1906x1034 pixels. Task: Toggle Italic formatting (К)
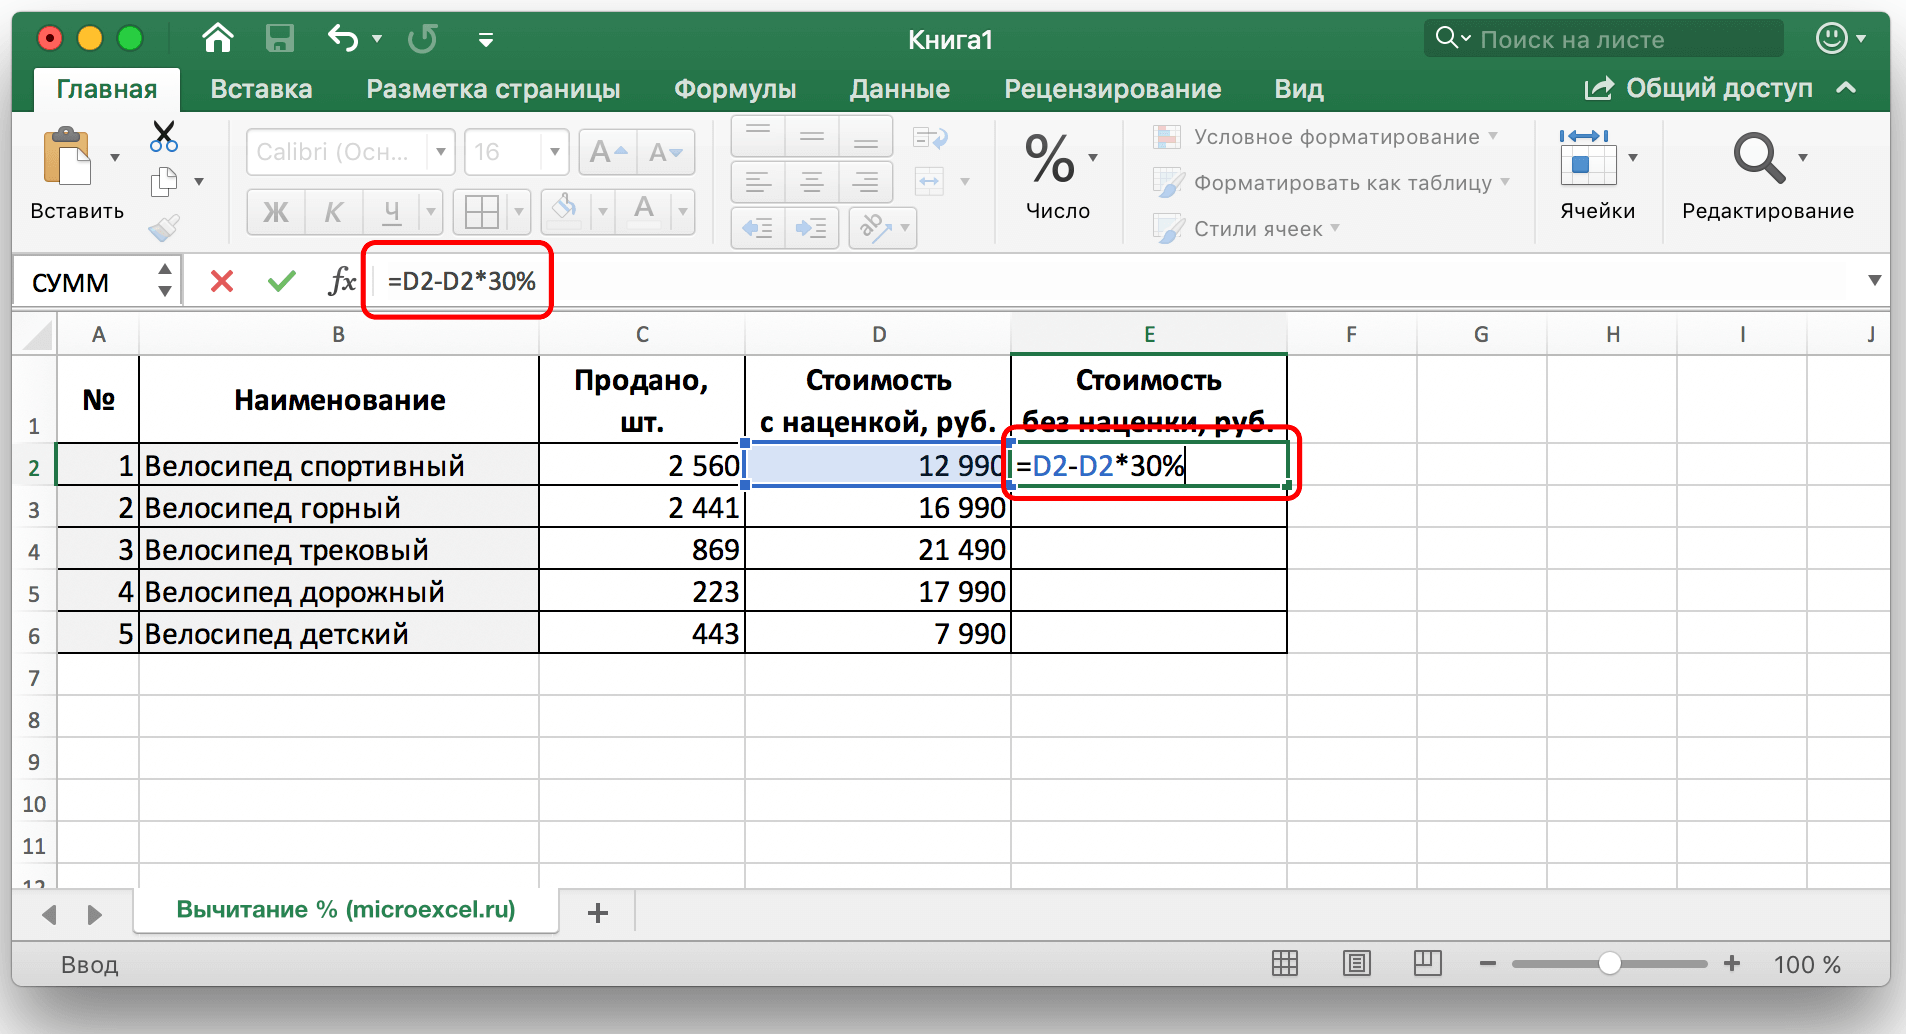(x=333, y=212)
